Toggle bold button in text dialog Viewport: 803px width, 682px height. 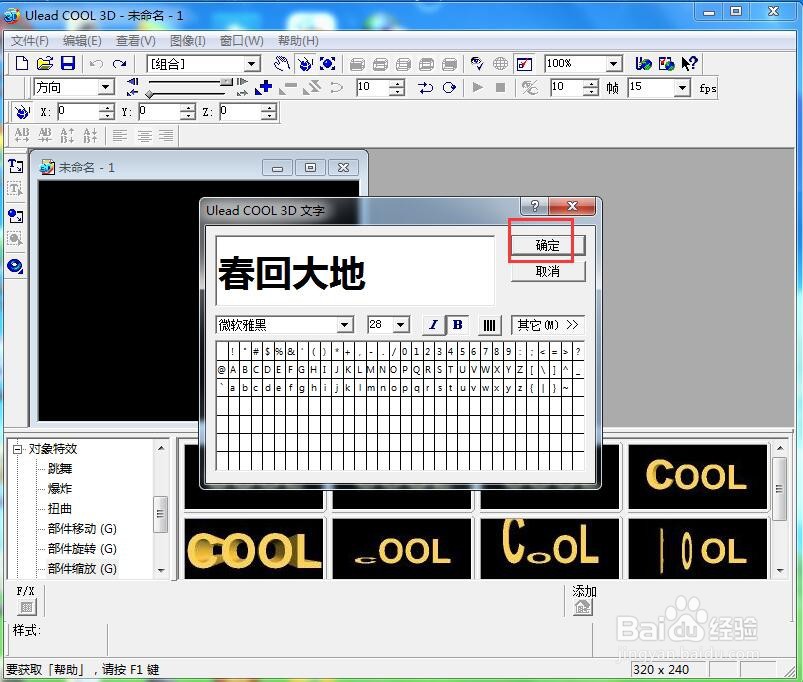457,325
